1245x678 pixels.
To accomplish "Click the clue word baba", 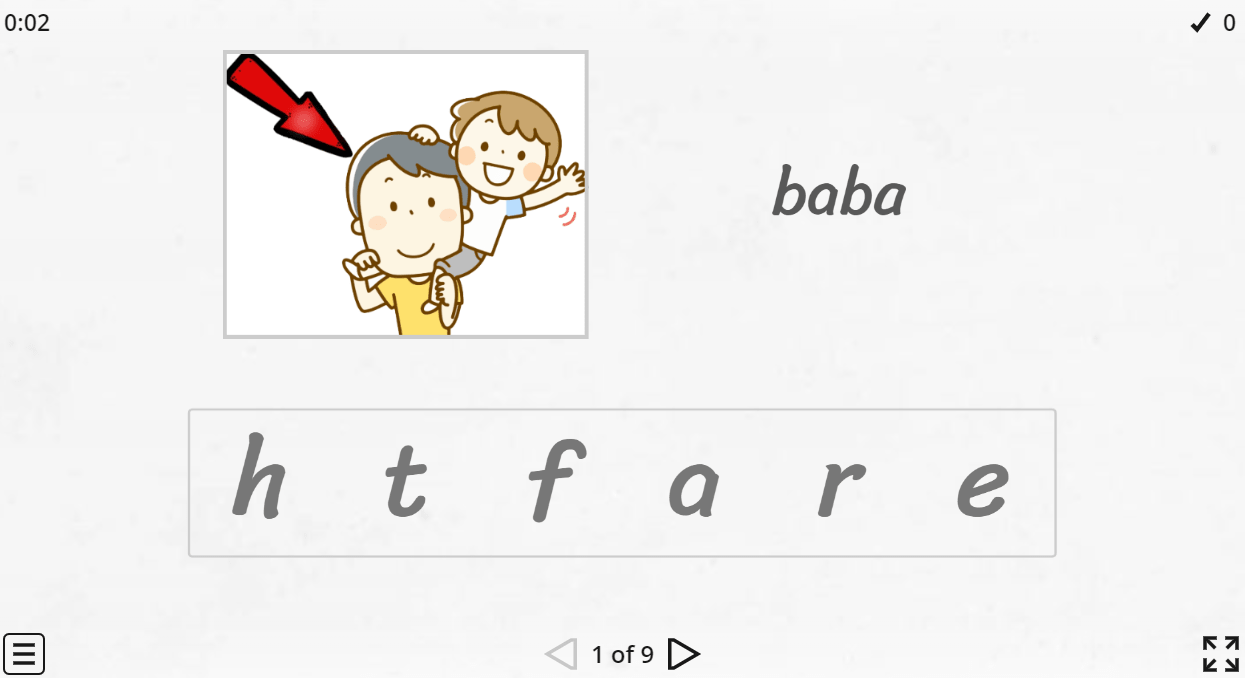I will pos(839,192).
